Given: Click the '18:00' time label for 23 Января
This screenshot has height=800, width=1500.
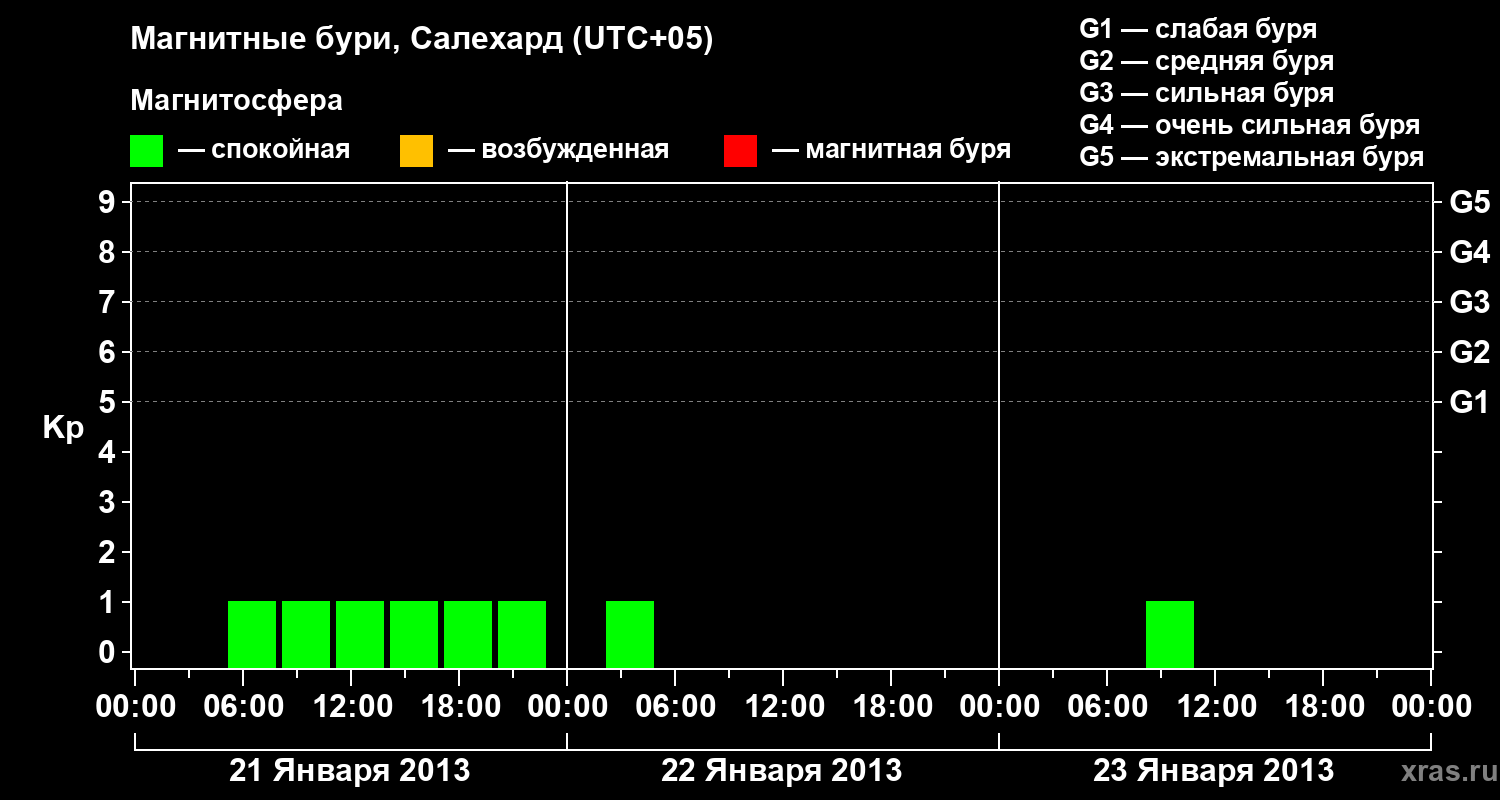Looking at the screenshot, I should tap(1323, 707).
